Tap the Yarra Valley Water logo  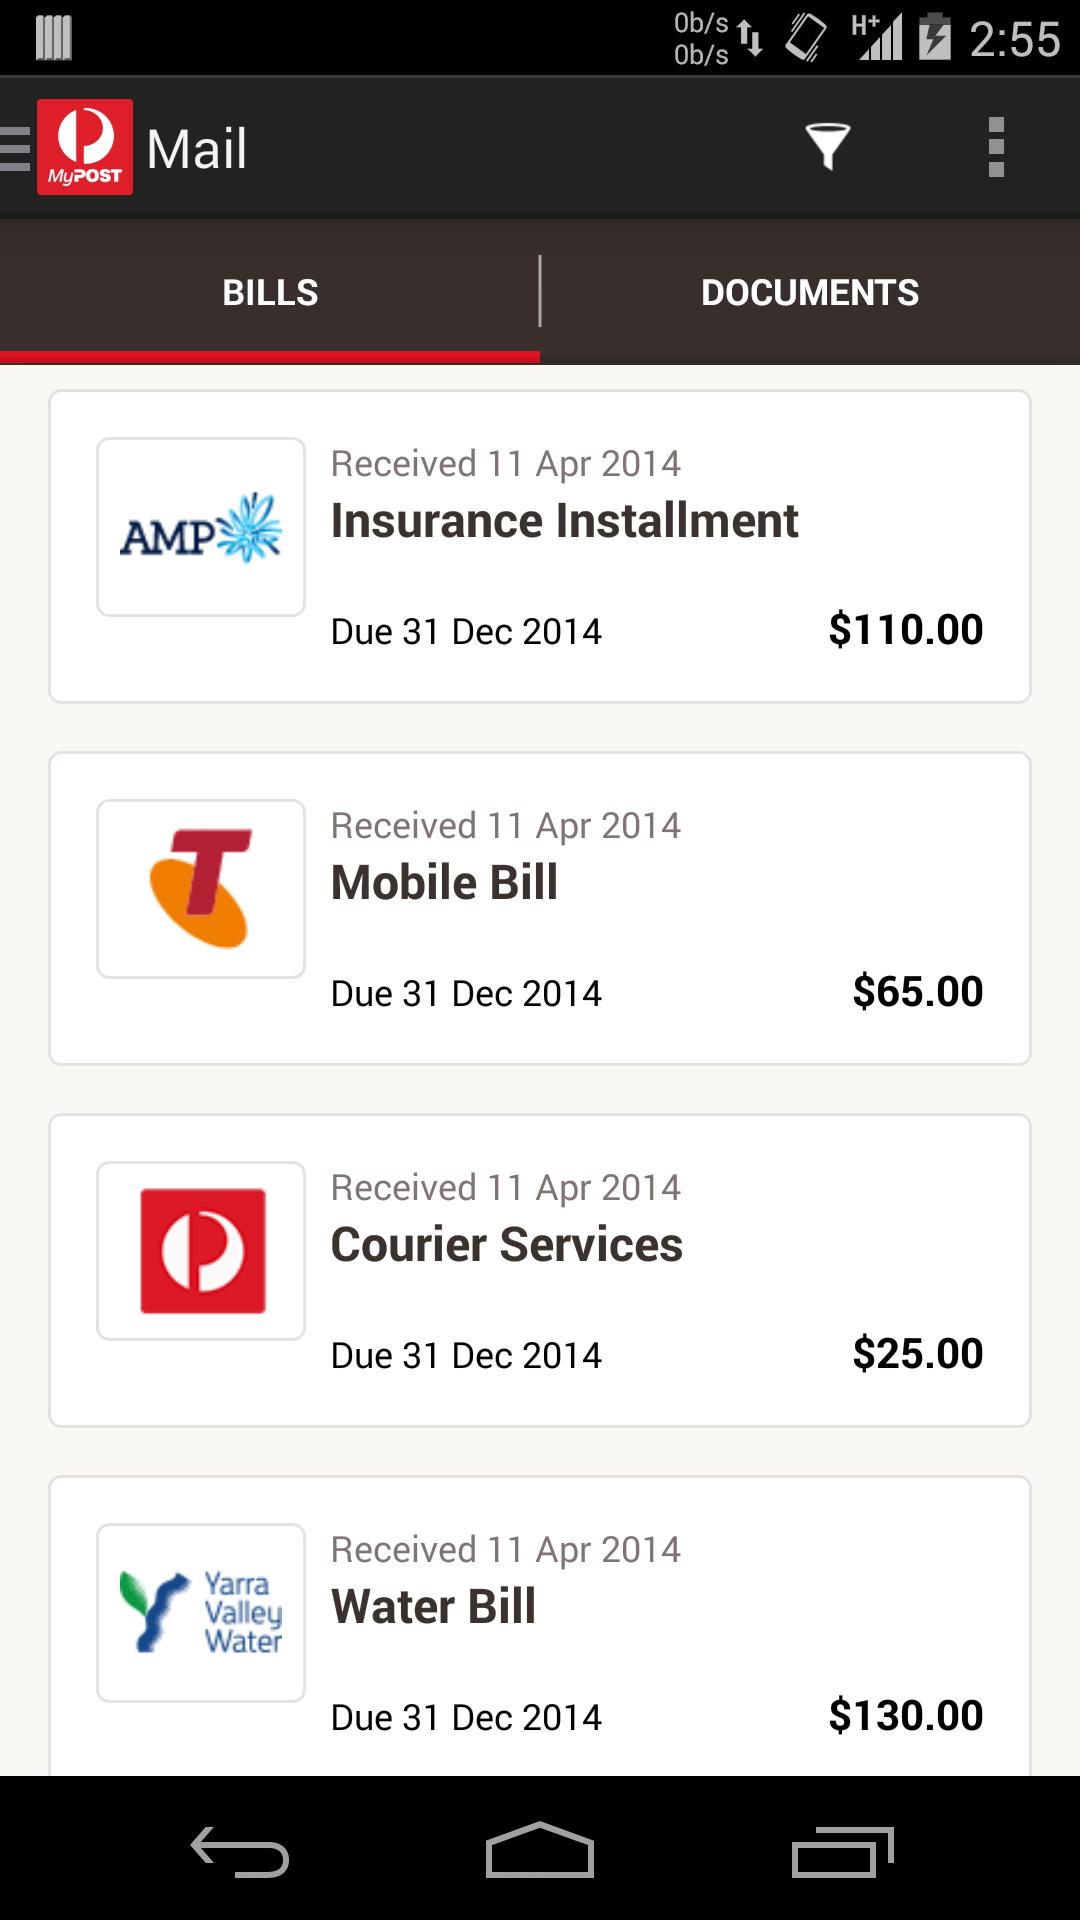pyautogui.click(x=201, y=1613)
